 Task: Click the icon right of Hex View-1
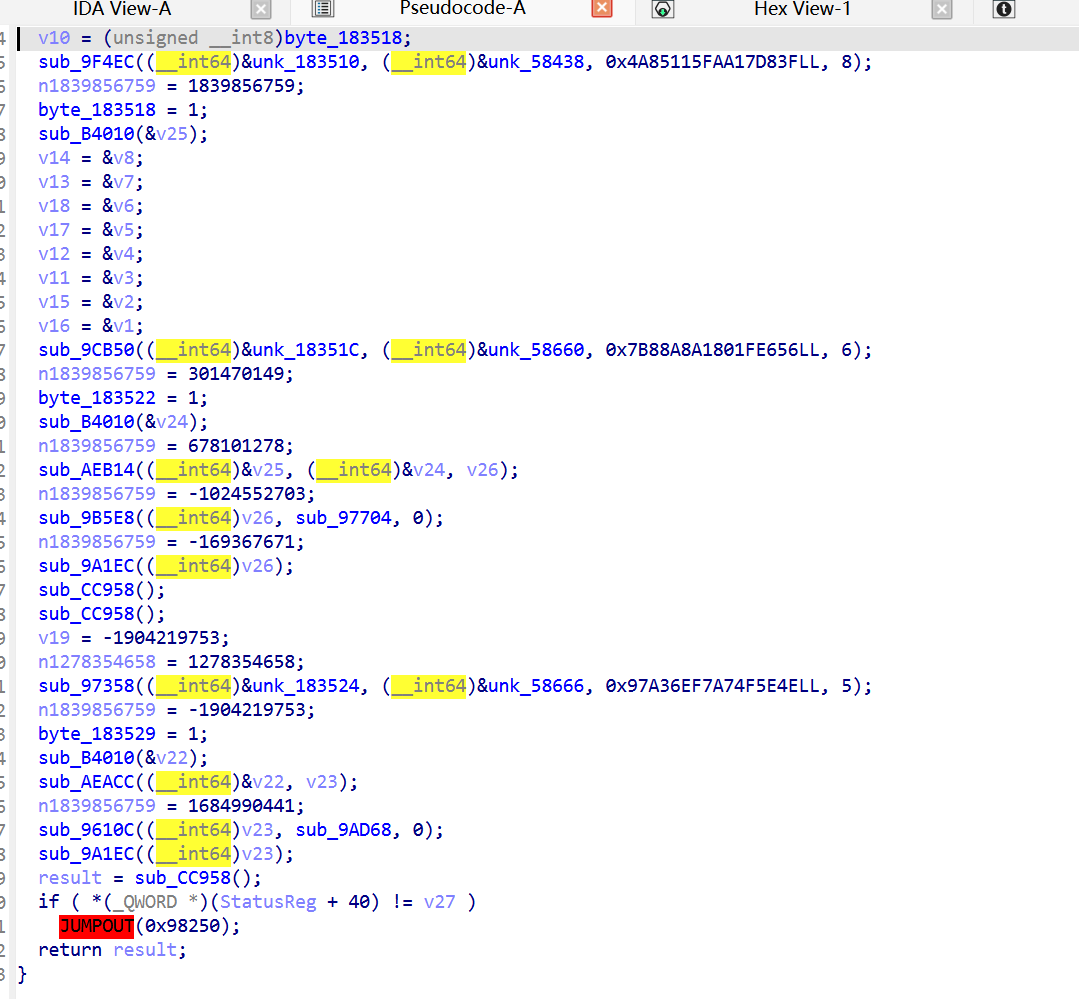click(x=1004, y=9)
